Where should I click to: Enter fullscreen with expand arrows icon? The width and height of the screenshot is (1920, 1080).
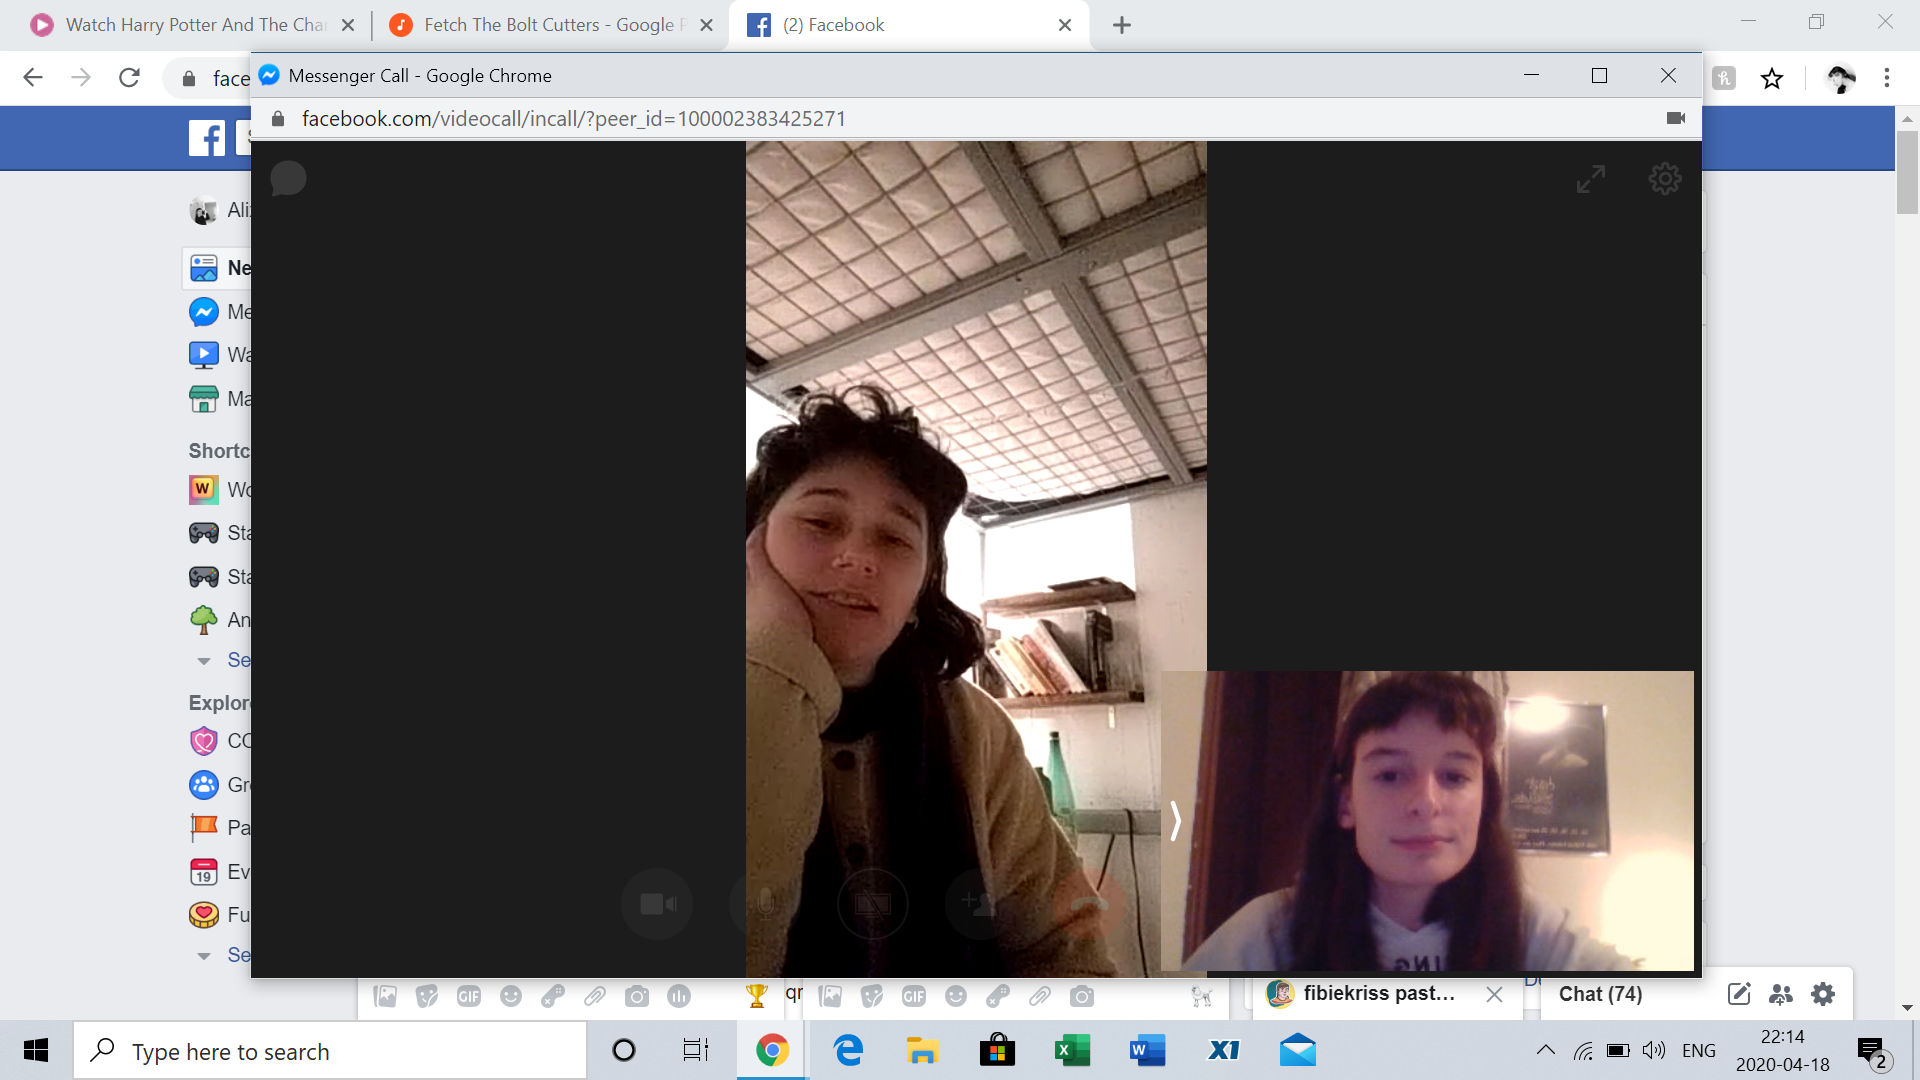tap(1590, 179)
